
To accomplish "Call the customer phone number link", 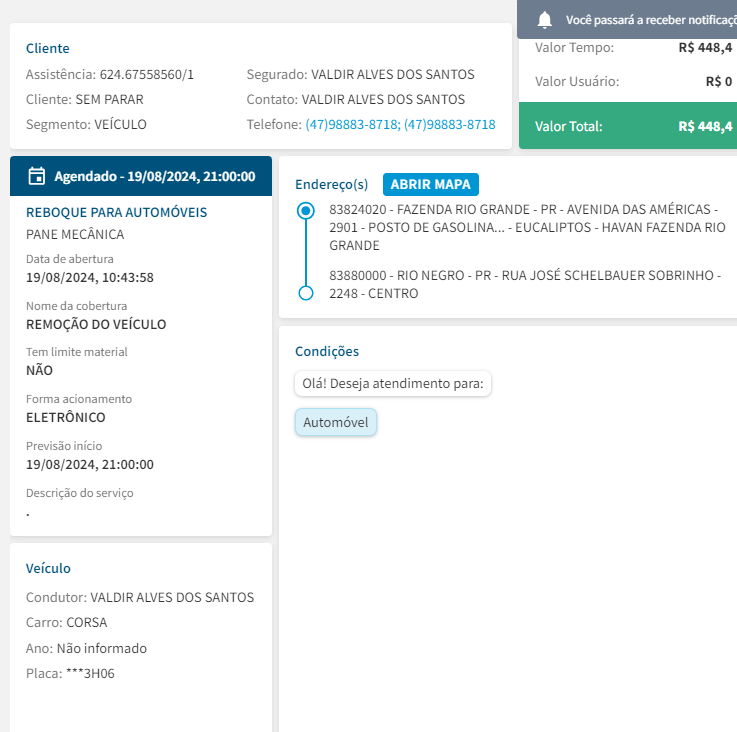I will [400, 124].
